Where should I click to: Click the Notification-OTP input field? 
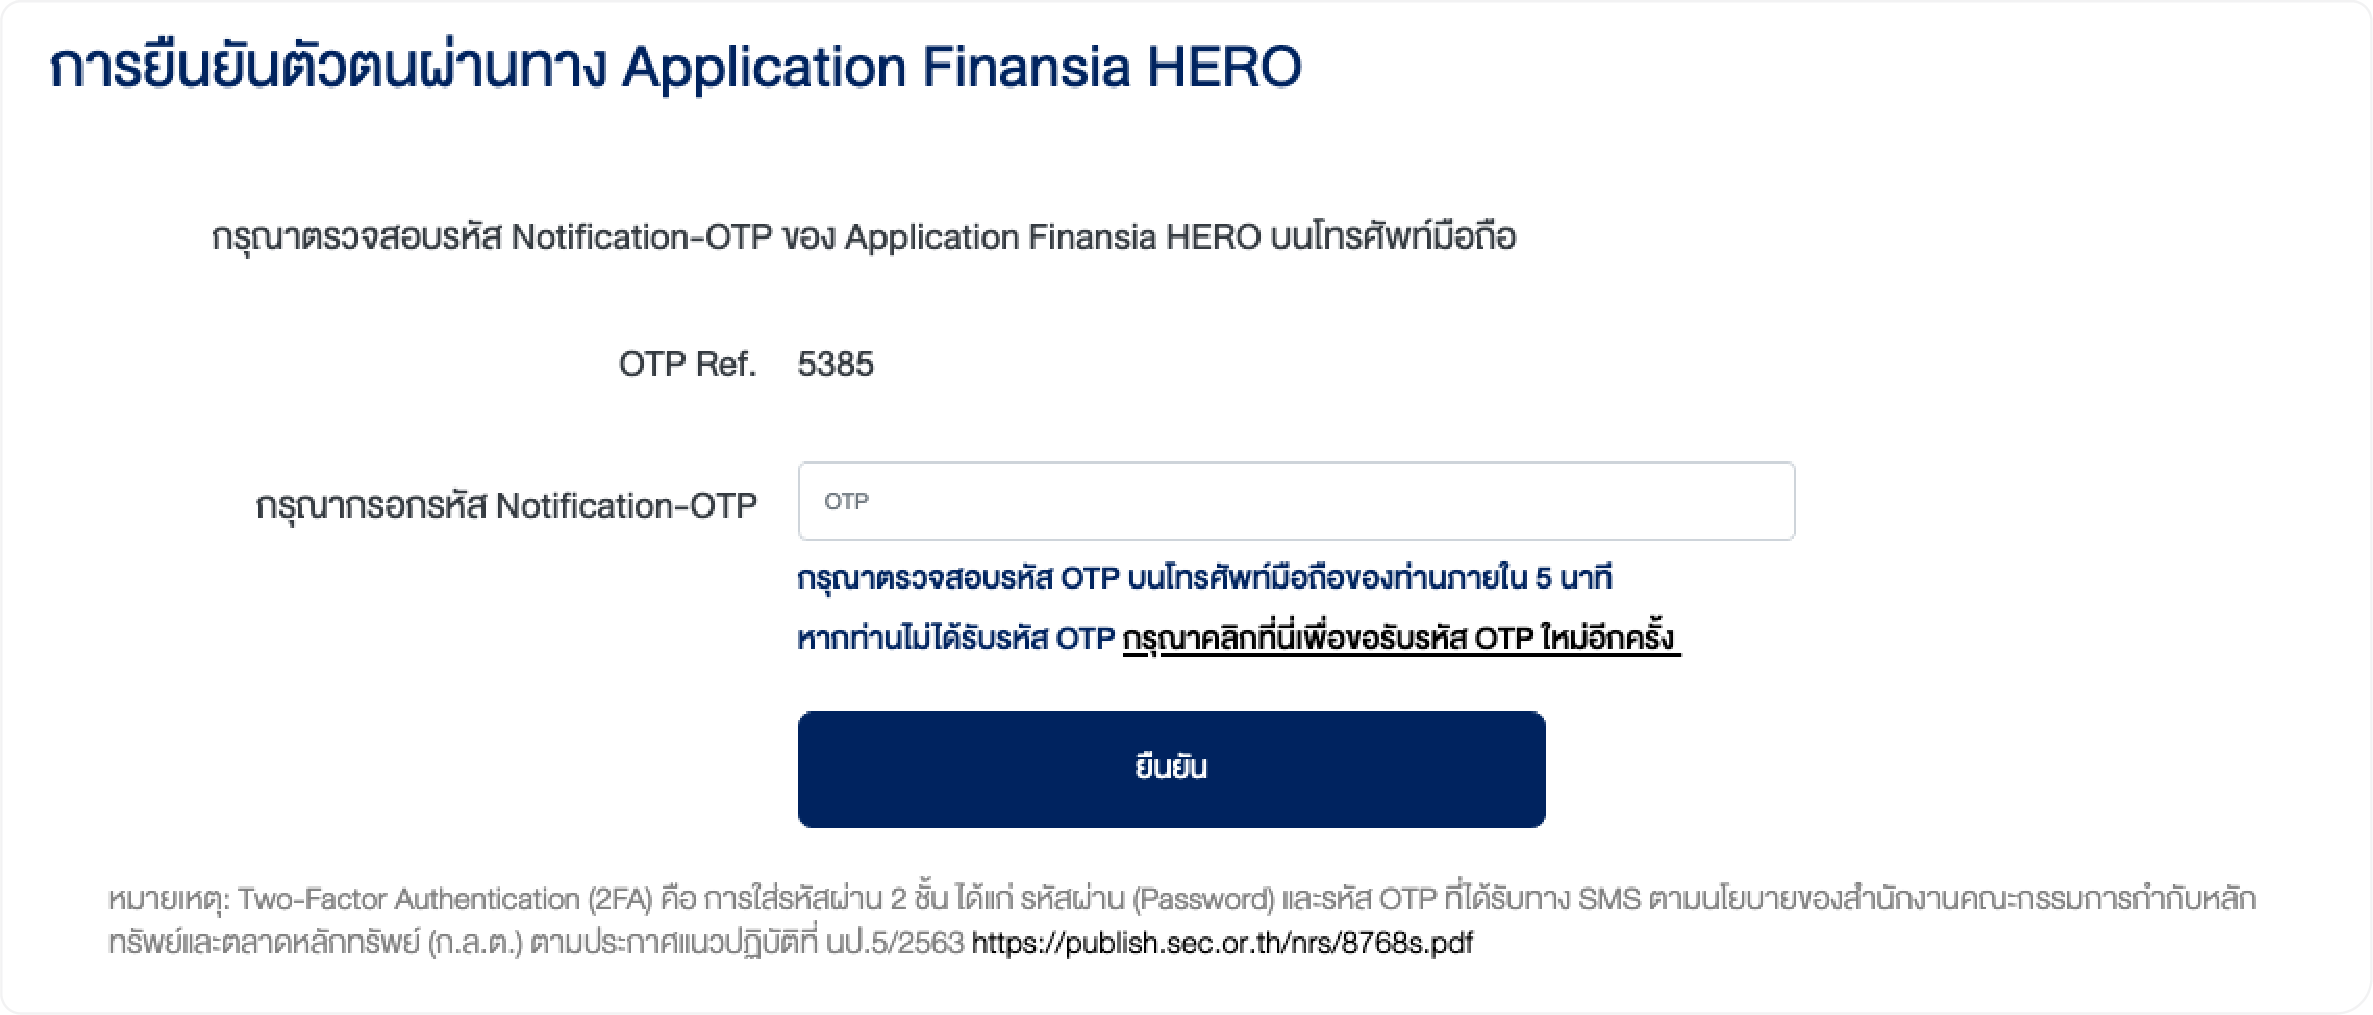(1296, 501)
